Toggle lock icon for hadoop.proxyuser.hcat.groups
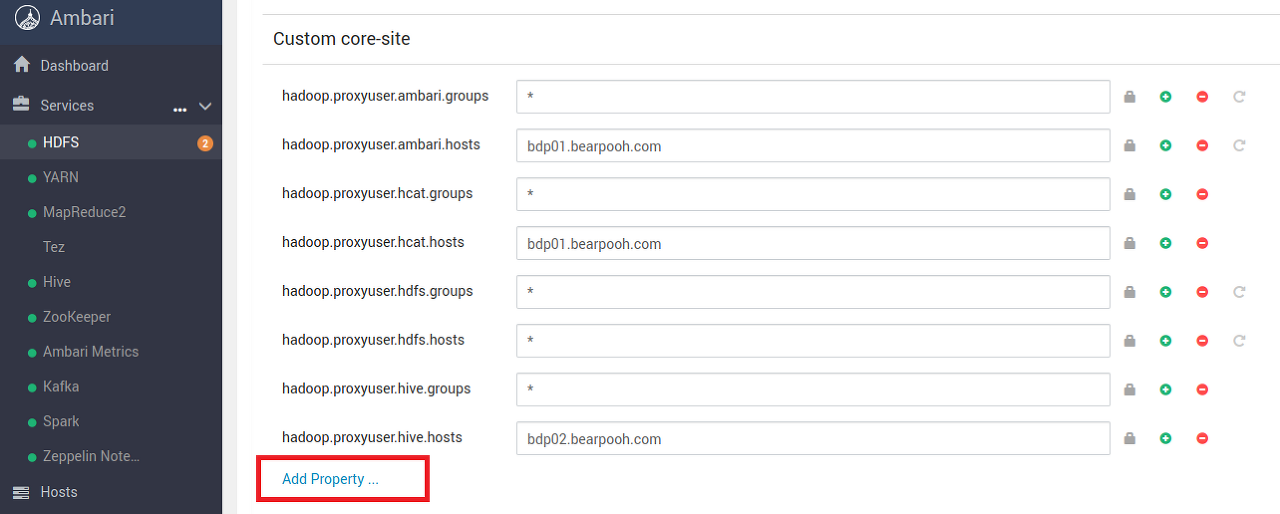 (x=1129, y=194)
